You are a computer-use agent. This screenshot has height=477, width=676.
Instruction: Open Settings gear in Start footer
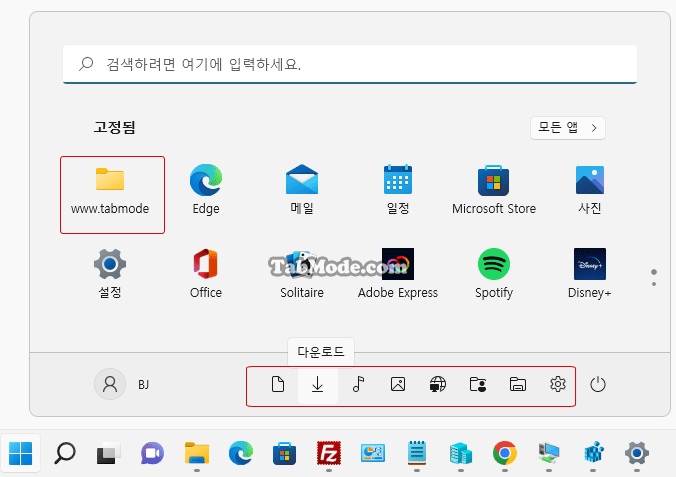click(x=557, y=384)
